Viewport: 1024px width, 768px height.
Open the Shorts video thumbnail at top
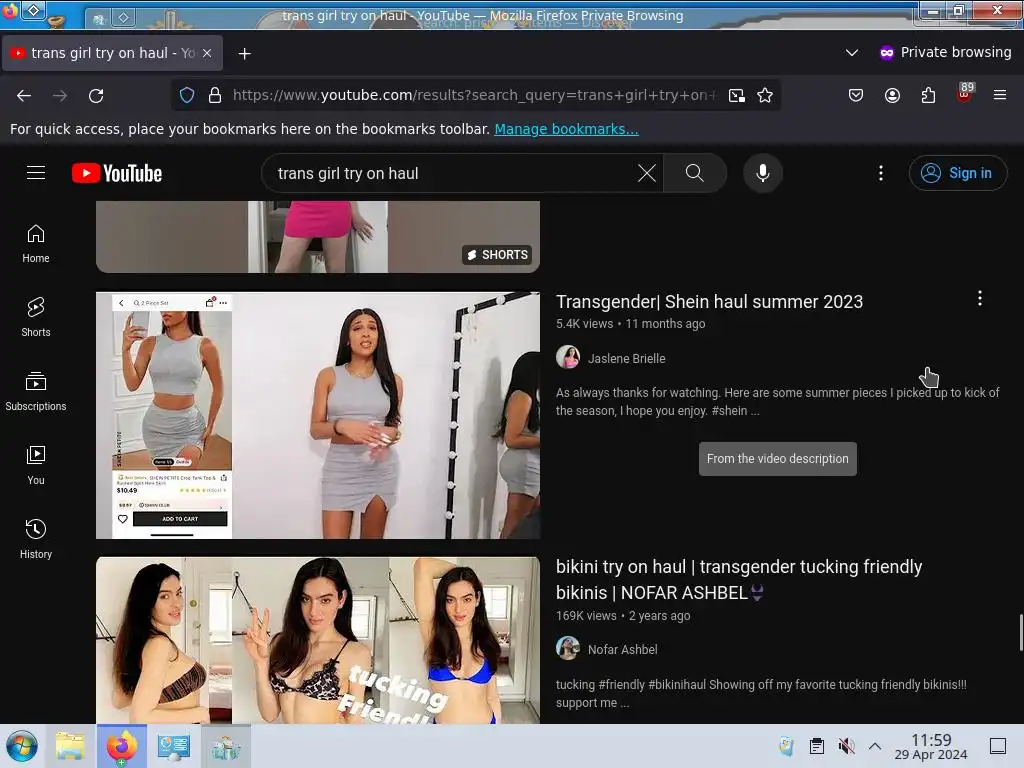tap(318, 236)
